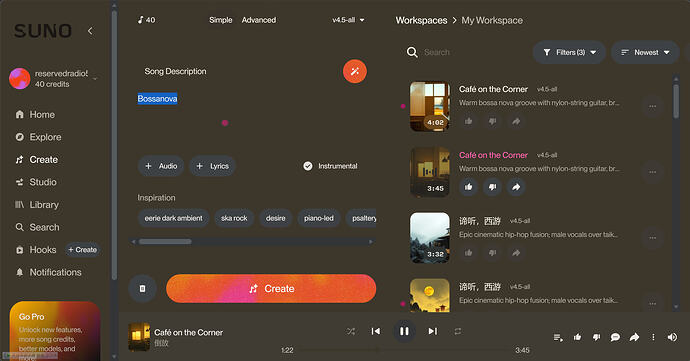Dislike the 3:45 Café on the Corner song
Image resolution: width=690 pixels, height=361 pixels.
492,187
